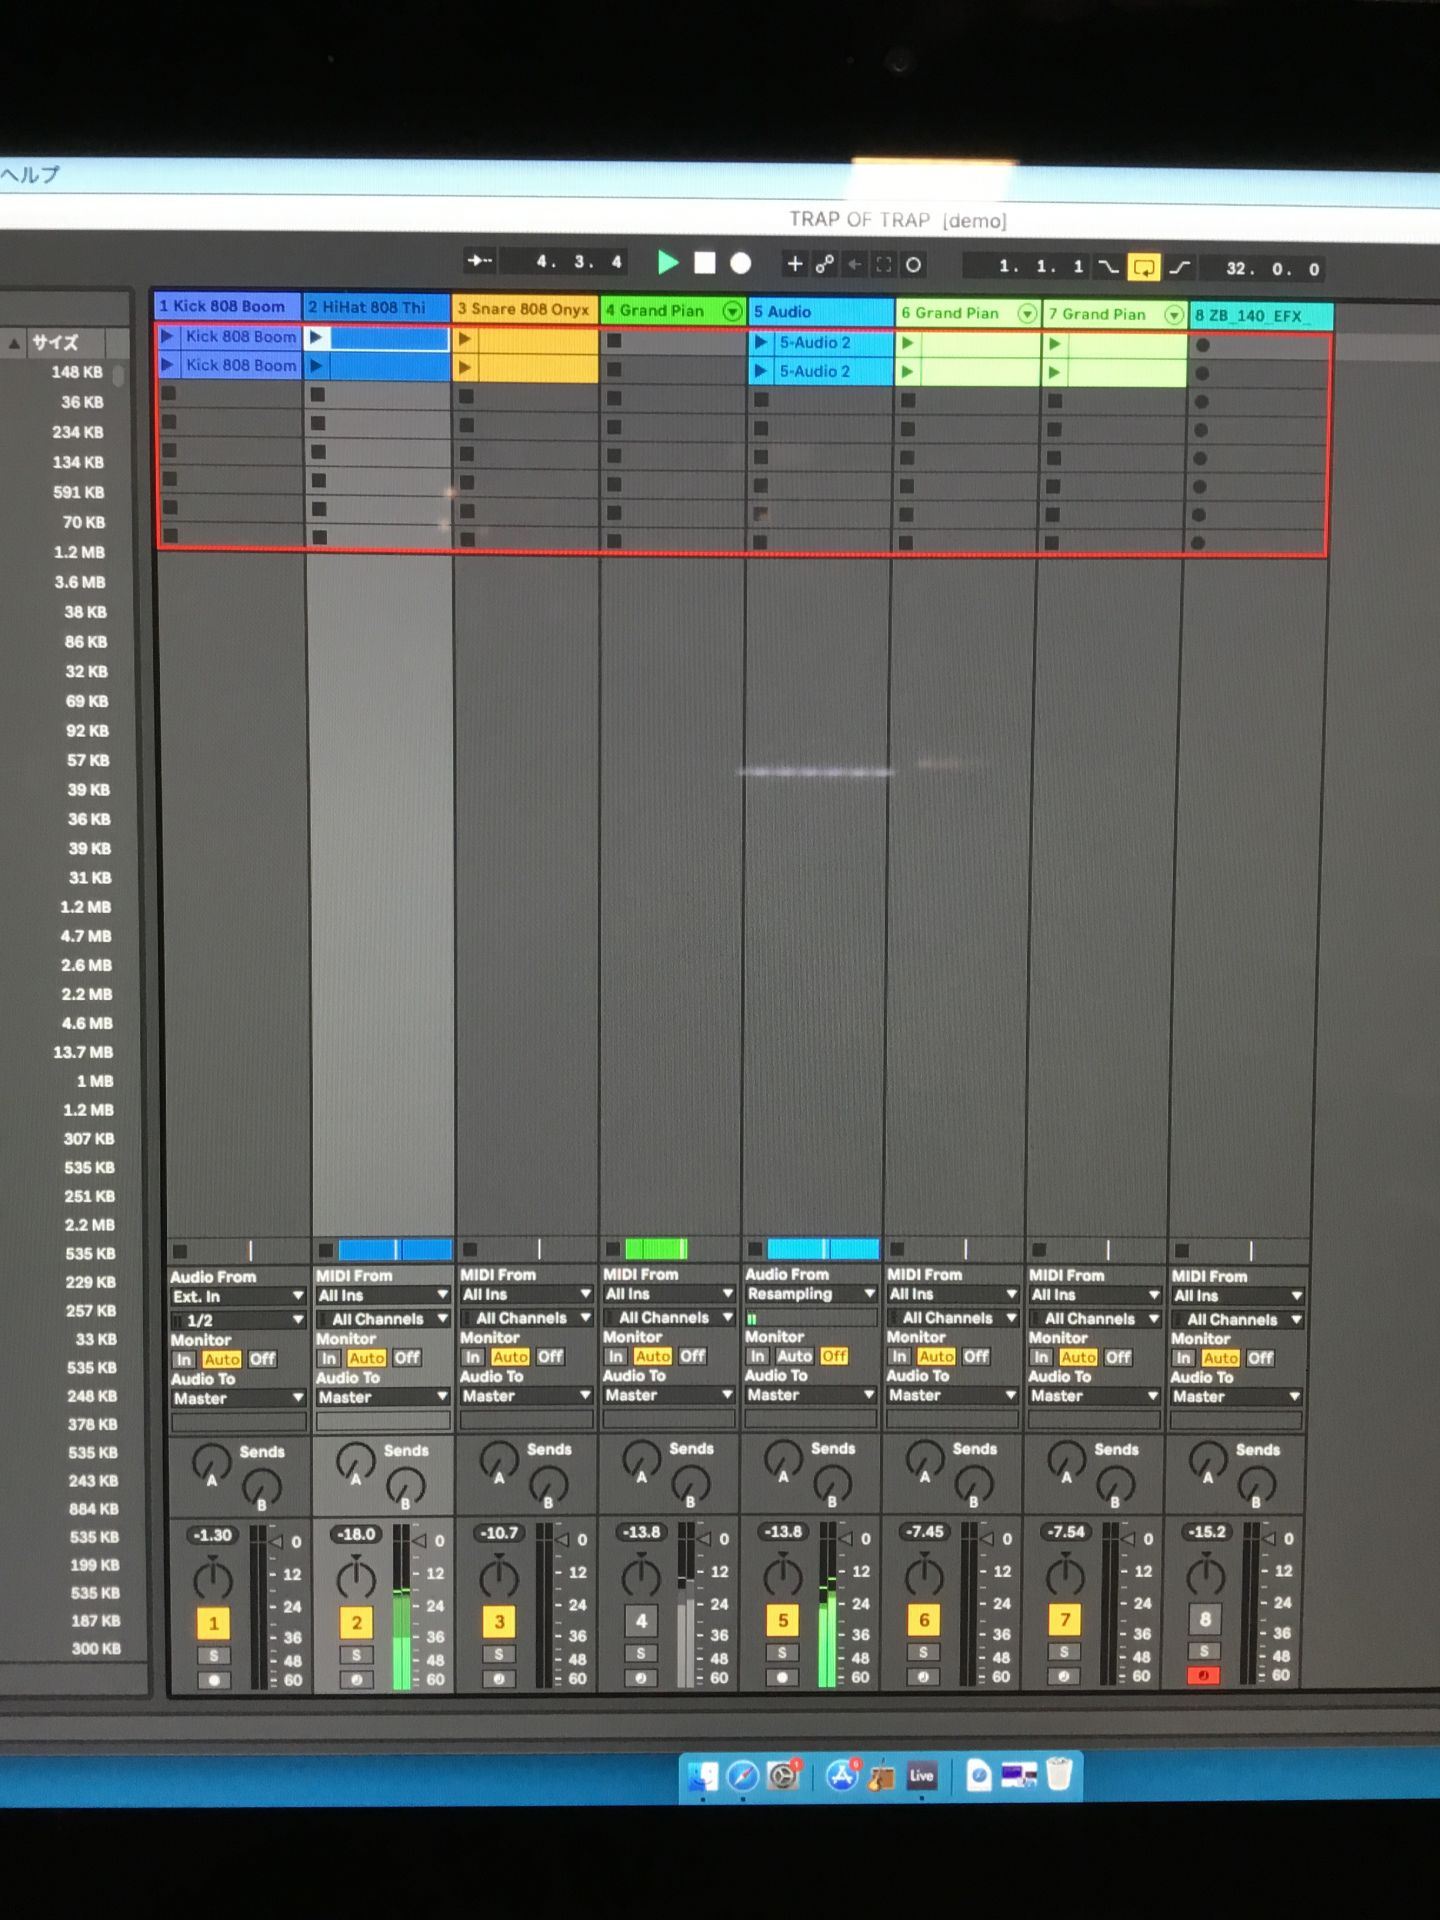
Task: Open track 3 All Channels dropdown
Action: 526,1318
